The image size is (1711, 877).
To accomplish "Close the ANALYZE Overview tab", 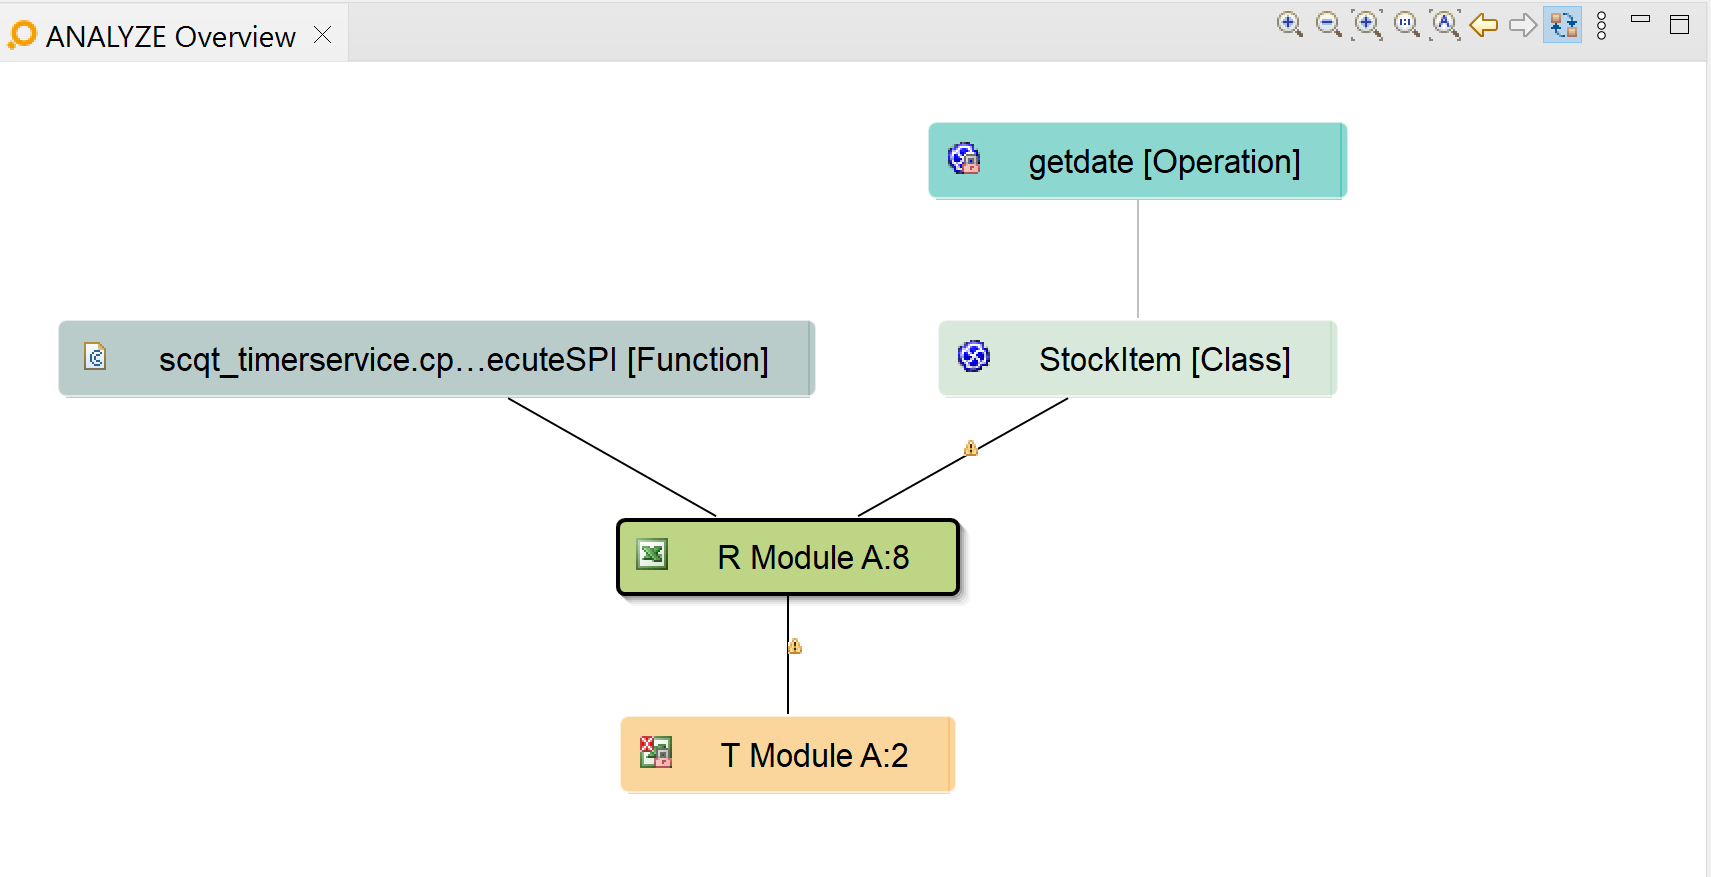I will pyautogui.click(x=322, y=35).
